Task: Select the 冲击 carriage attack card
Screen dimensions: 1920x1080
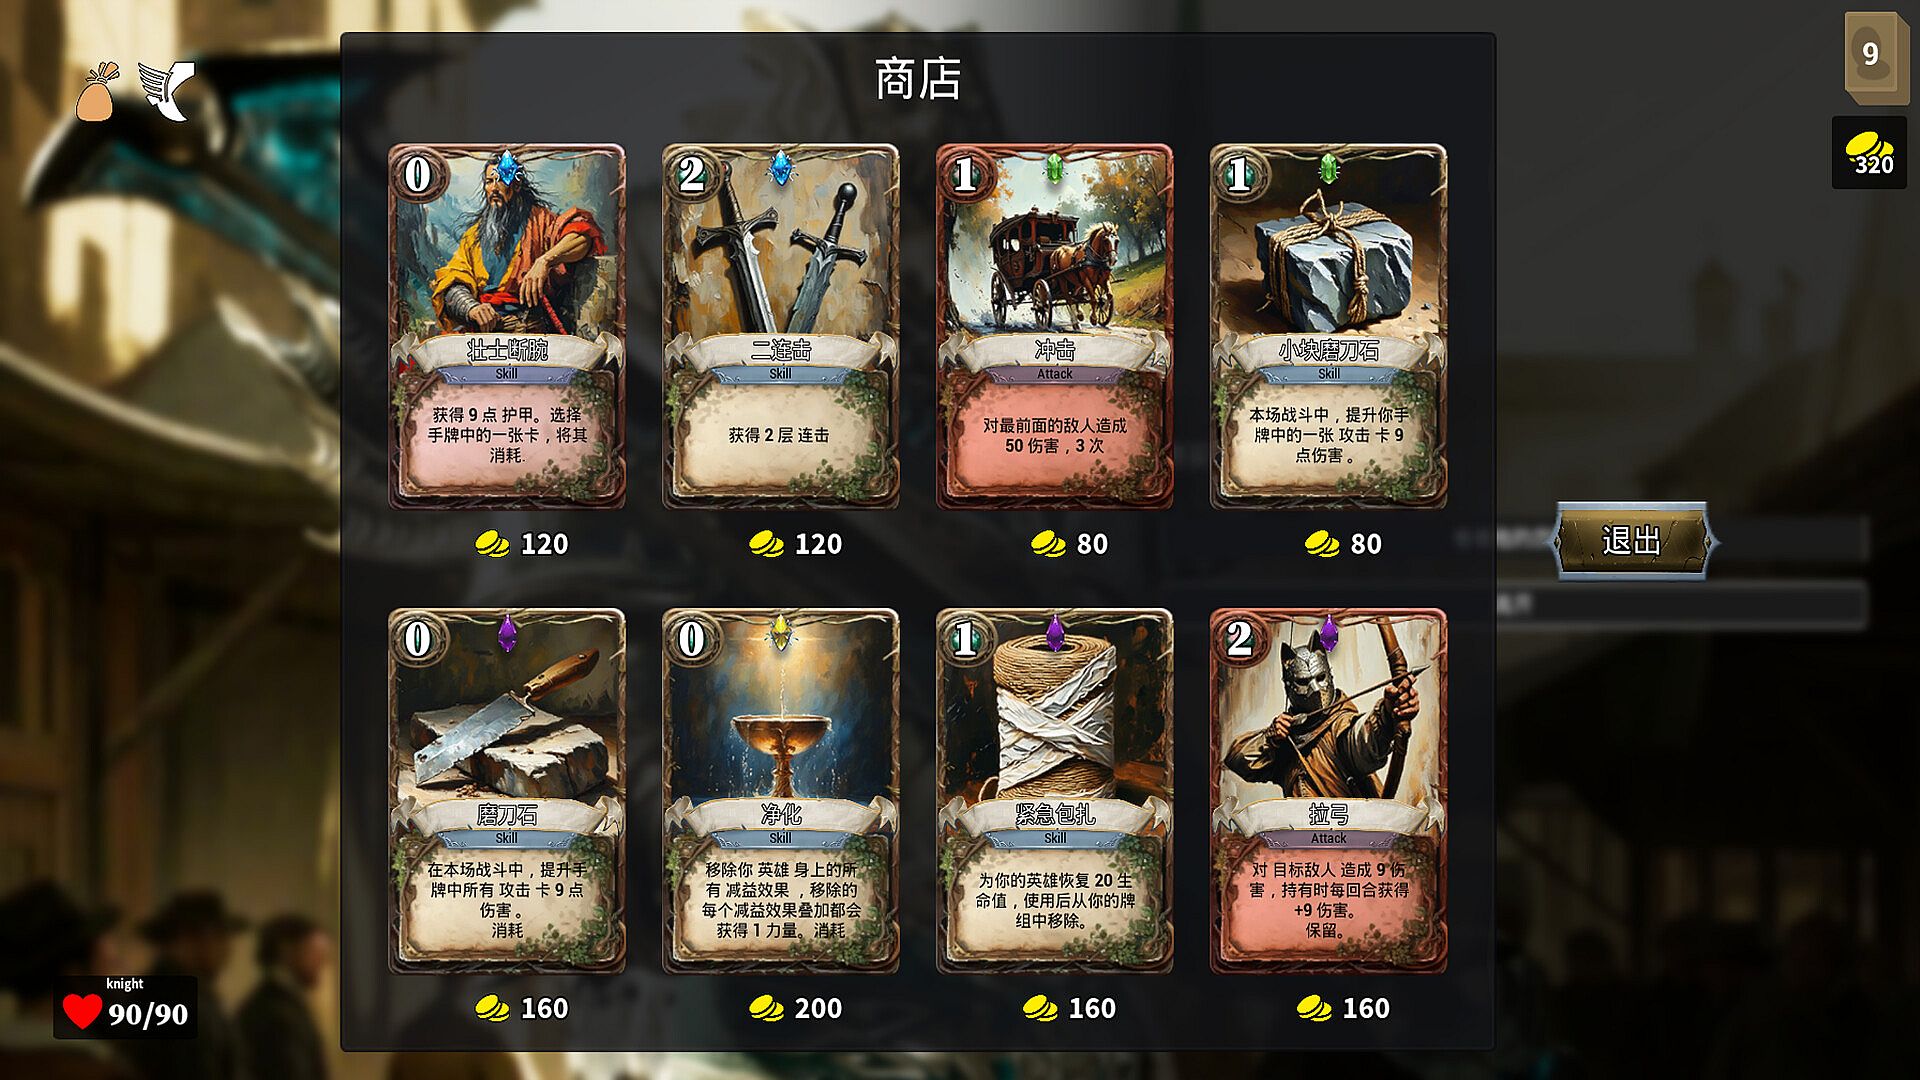Action: pyautogui.click(x=1054, y=326)
